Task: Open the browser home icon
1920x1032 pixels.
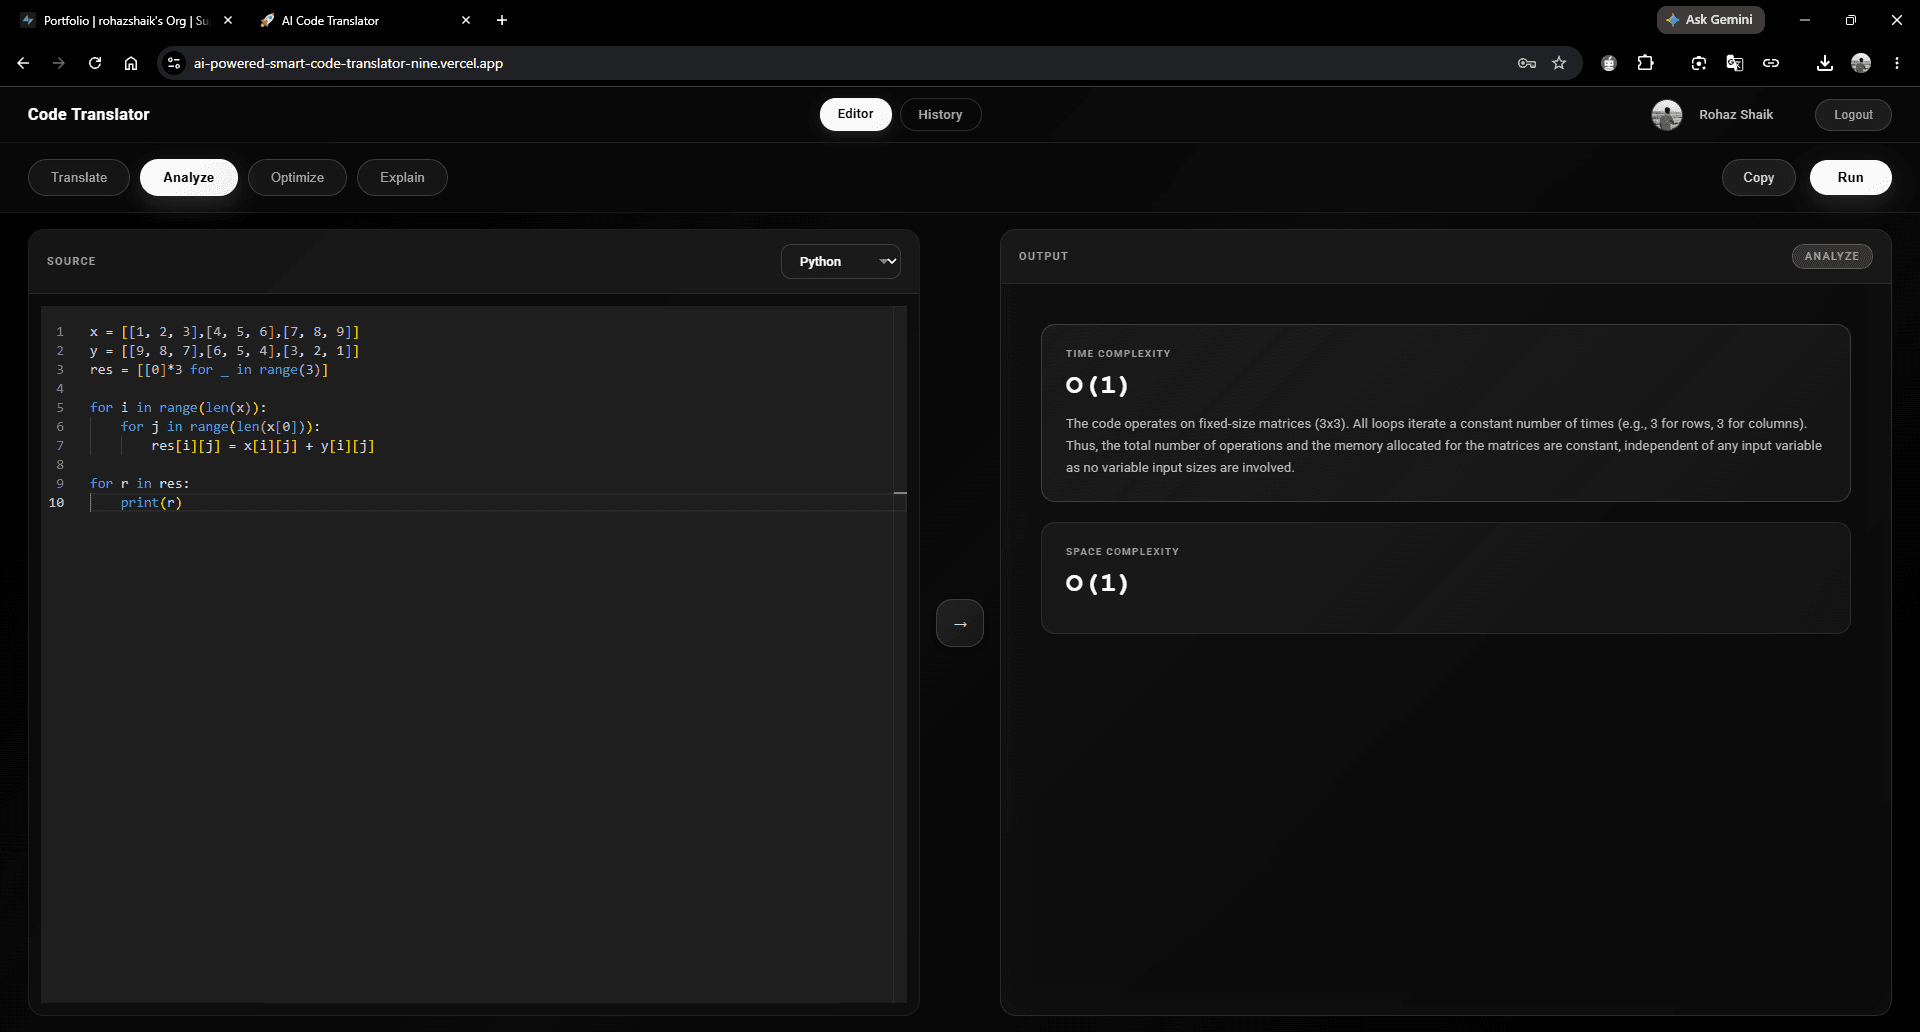Action: 131,63
